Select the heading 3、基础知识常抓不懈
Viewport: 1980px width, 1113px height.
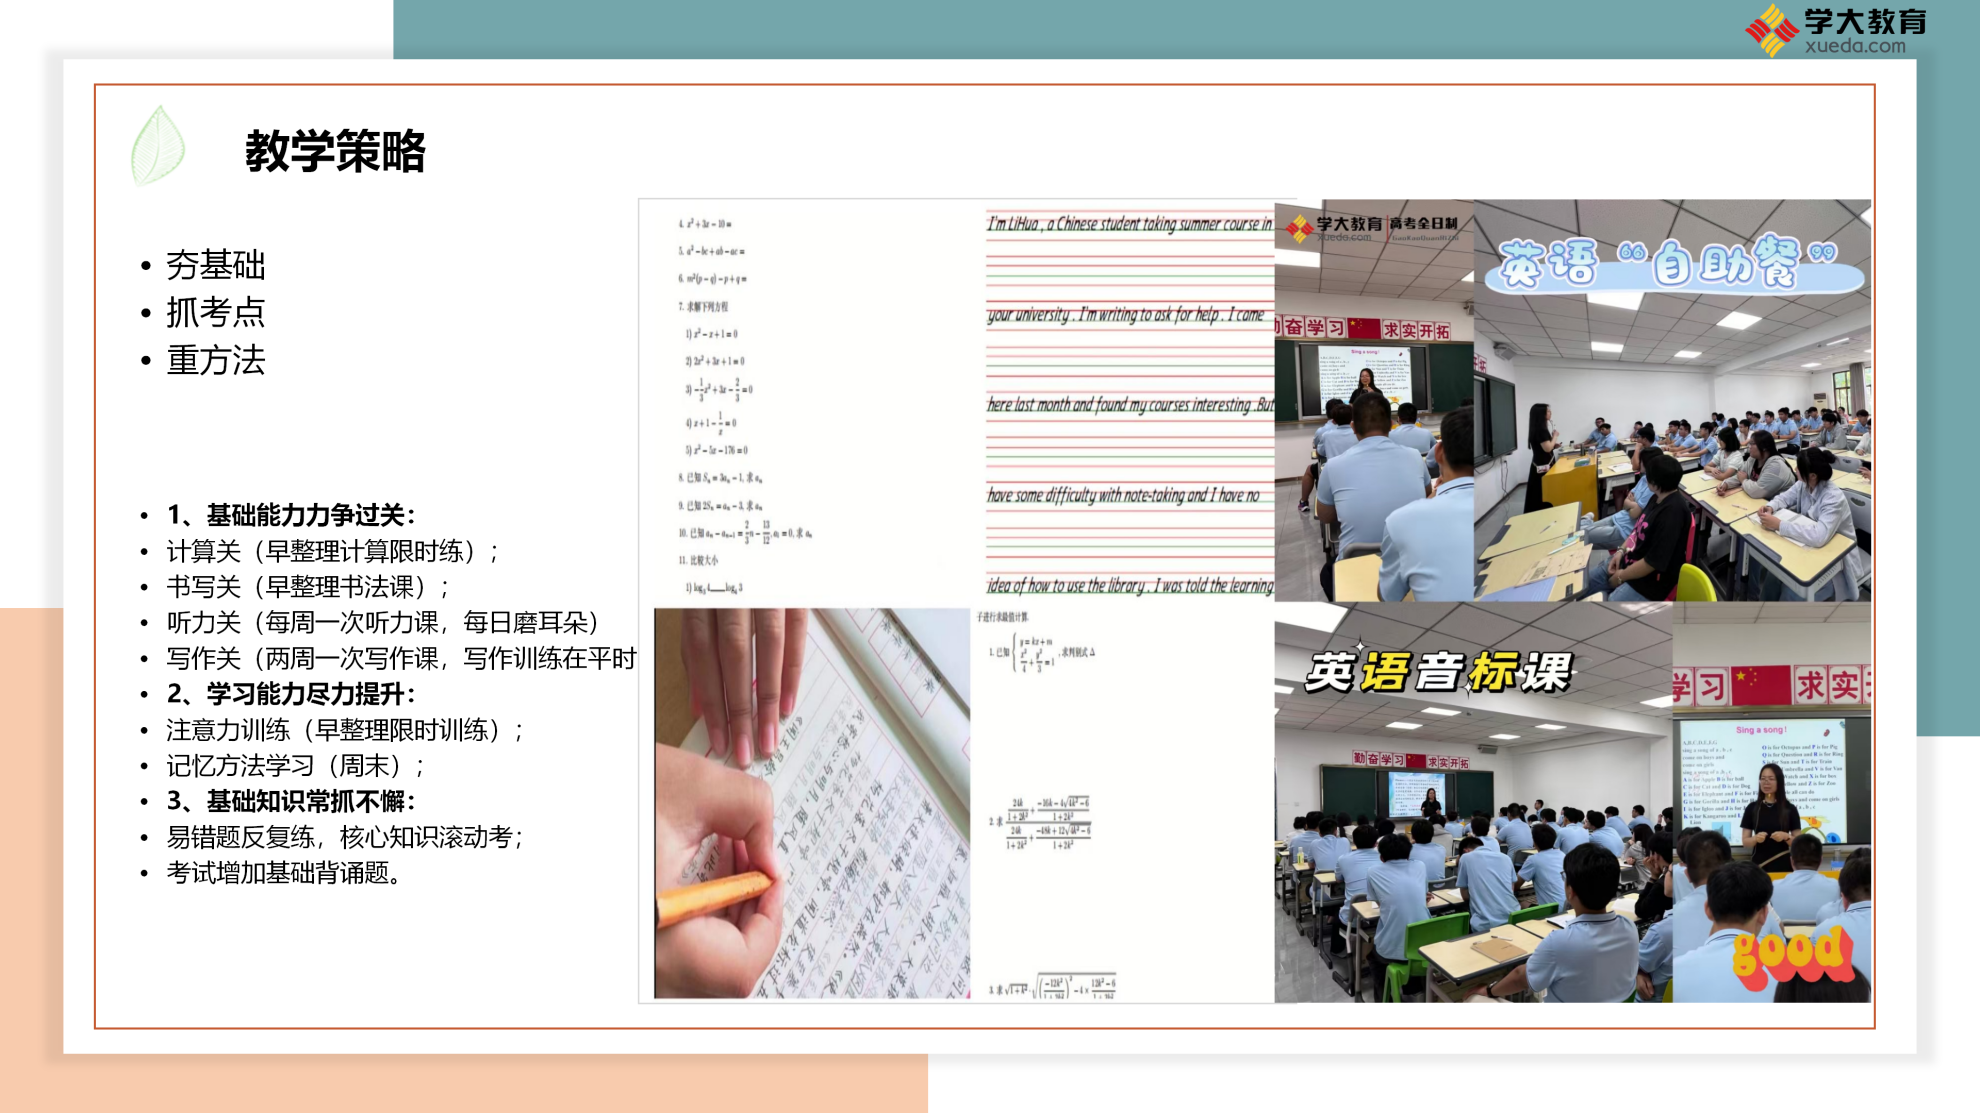291,801
